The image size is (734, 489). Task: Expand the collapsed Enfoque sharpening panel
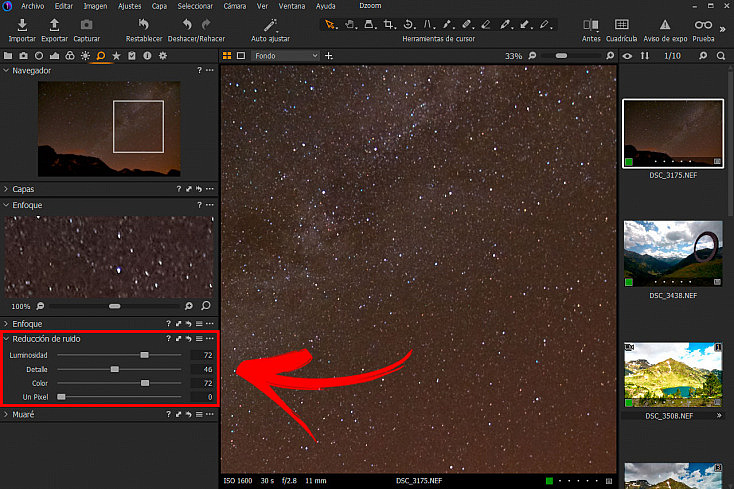[x=6, y=324]
